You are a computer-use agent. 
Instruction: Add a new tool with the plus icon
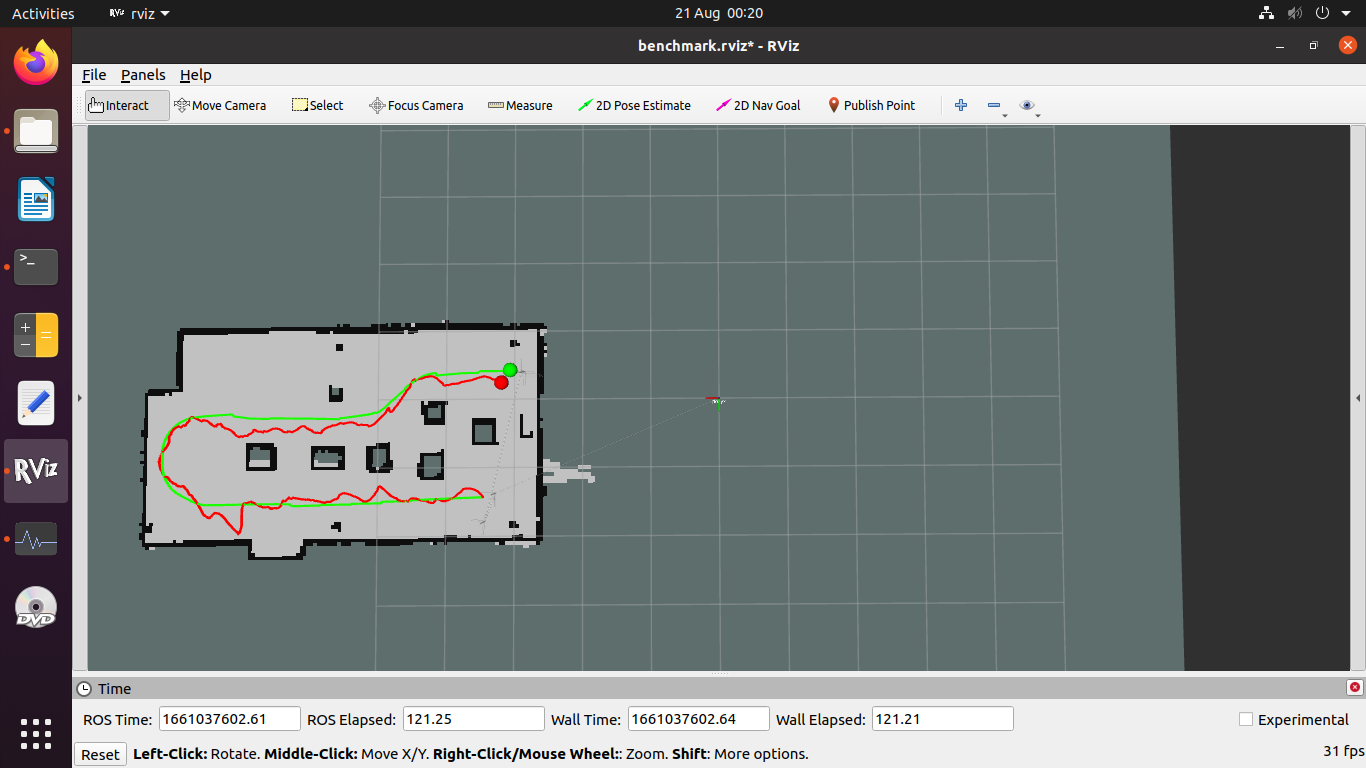[960, 105]
